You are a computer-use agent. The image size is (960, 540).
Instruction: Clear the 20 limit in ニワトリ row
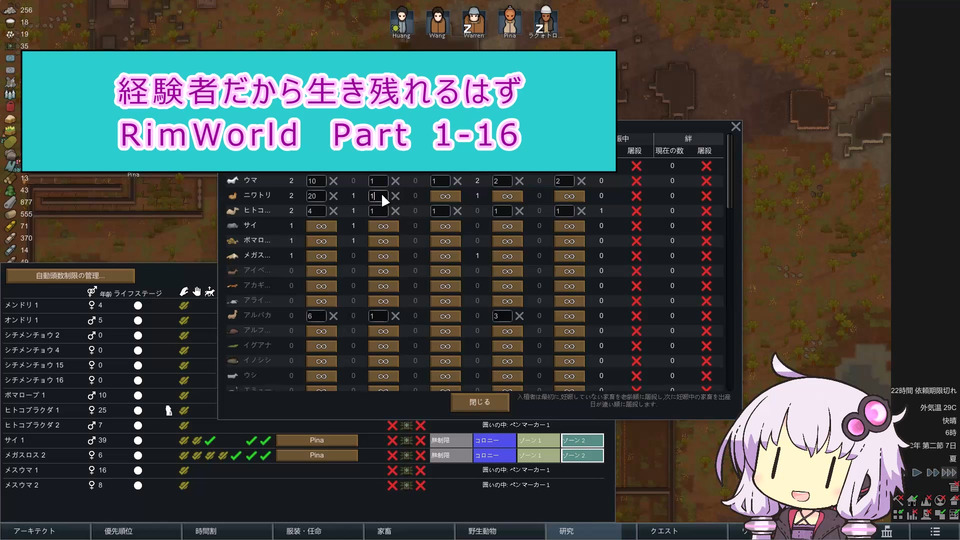click(x=334, y=196)
